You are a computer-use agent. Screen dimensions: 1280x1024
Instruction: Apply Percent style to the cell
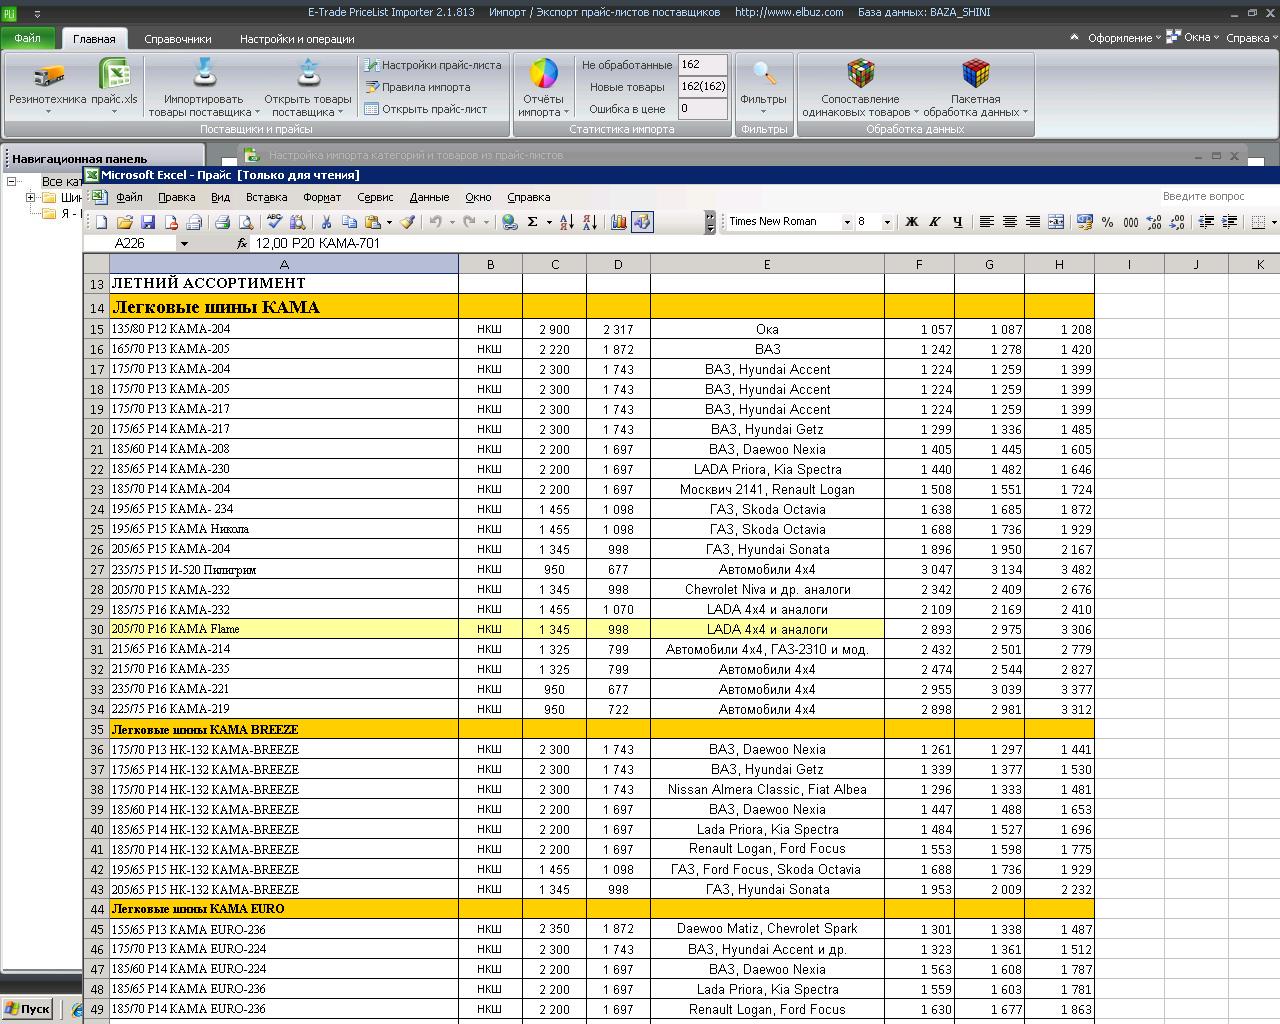(x=1107, y=222)
